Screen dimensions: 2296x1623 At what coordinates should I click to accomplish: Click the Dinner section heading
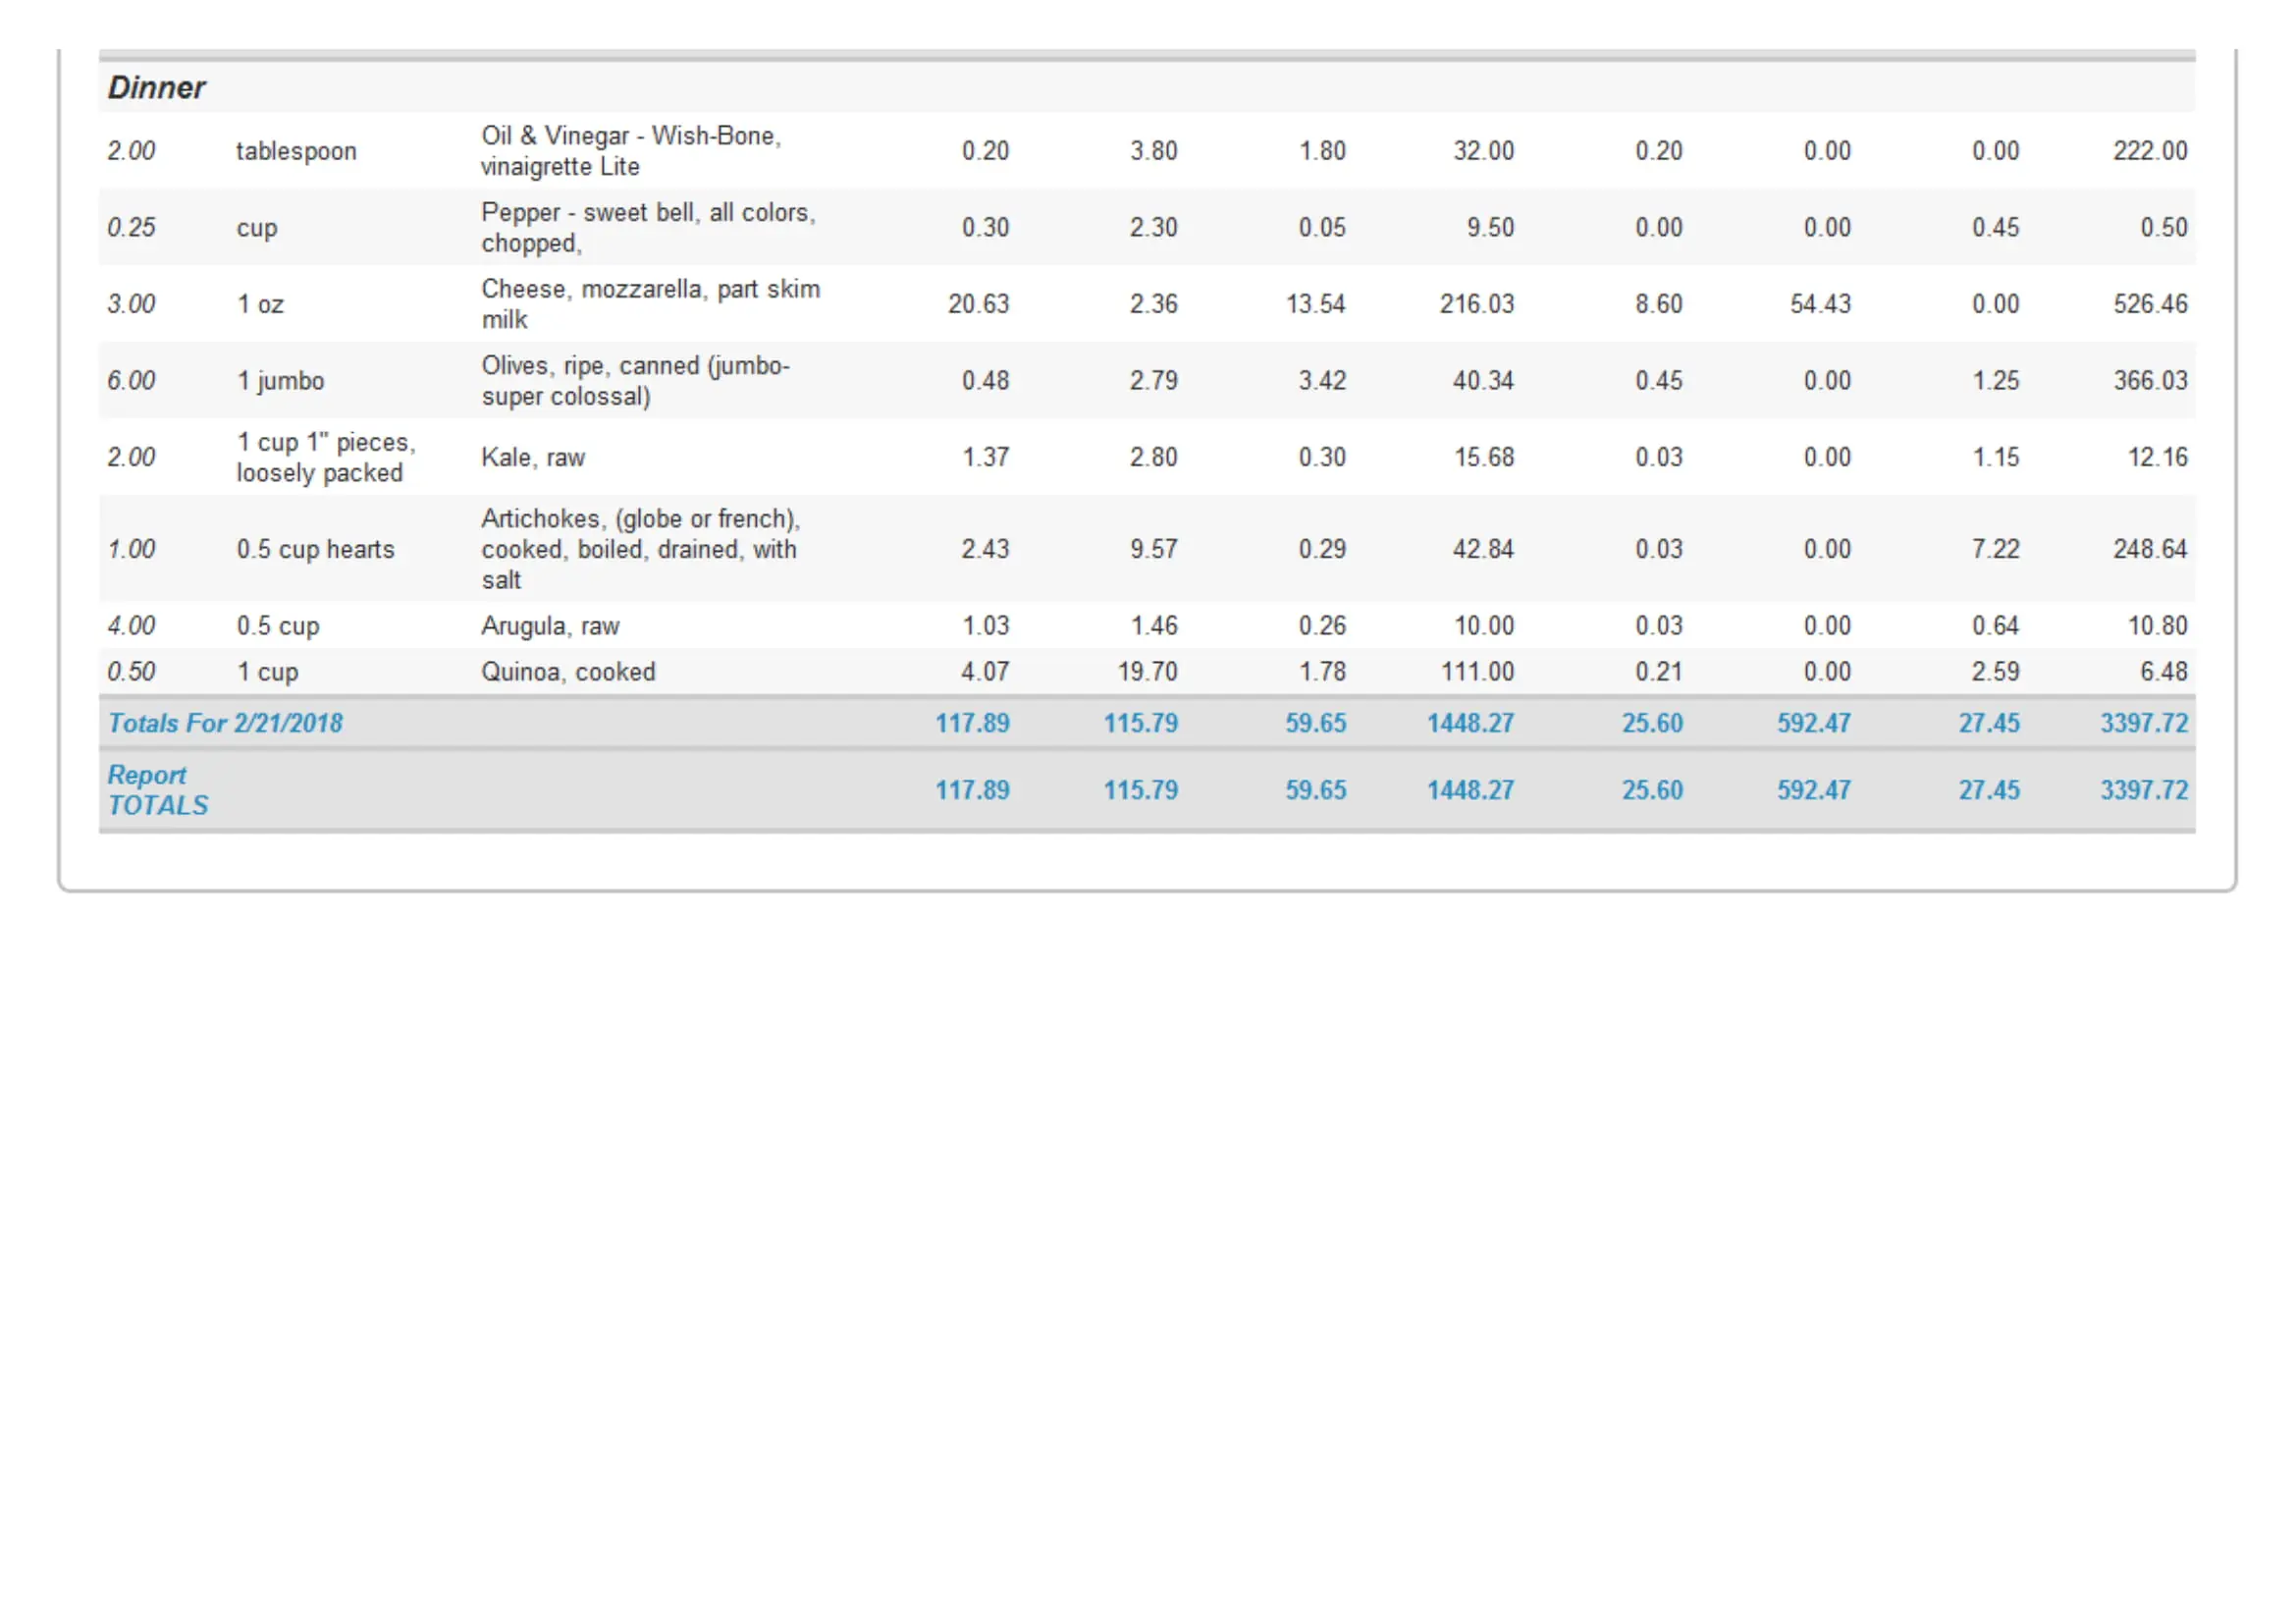tap(156, 87)
